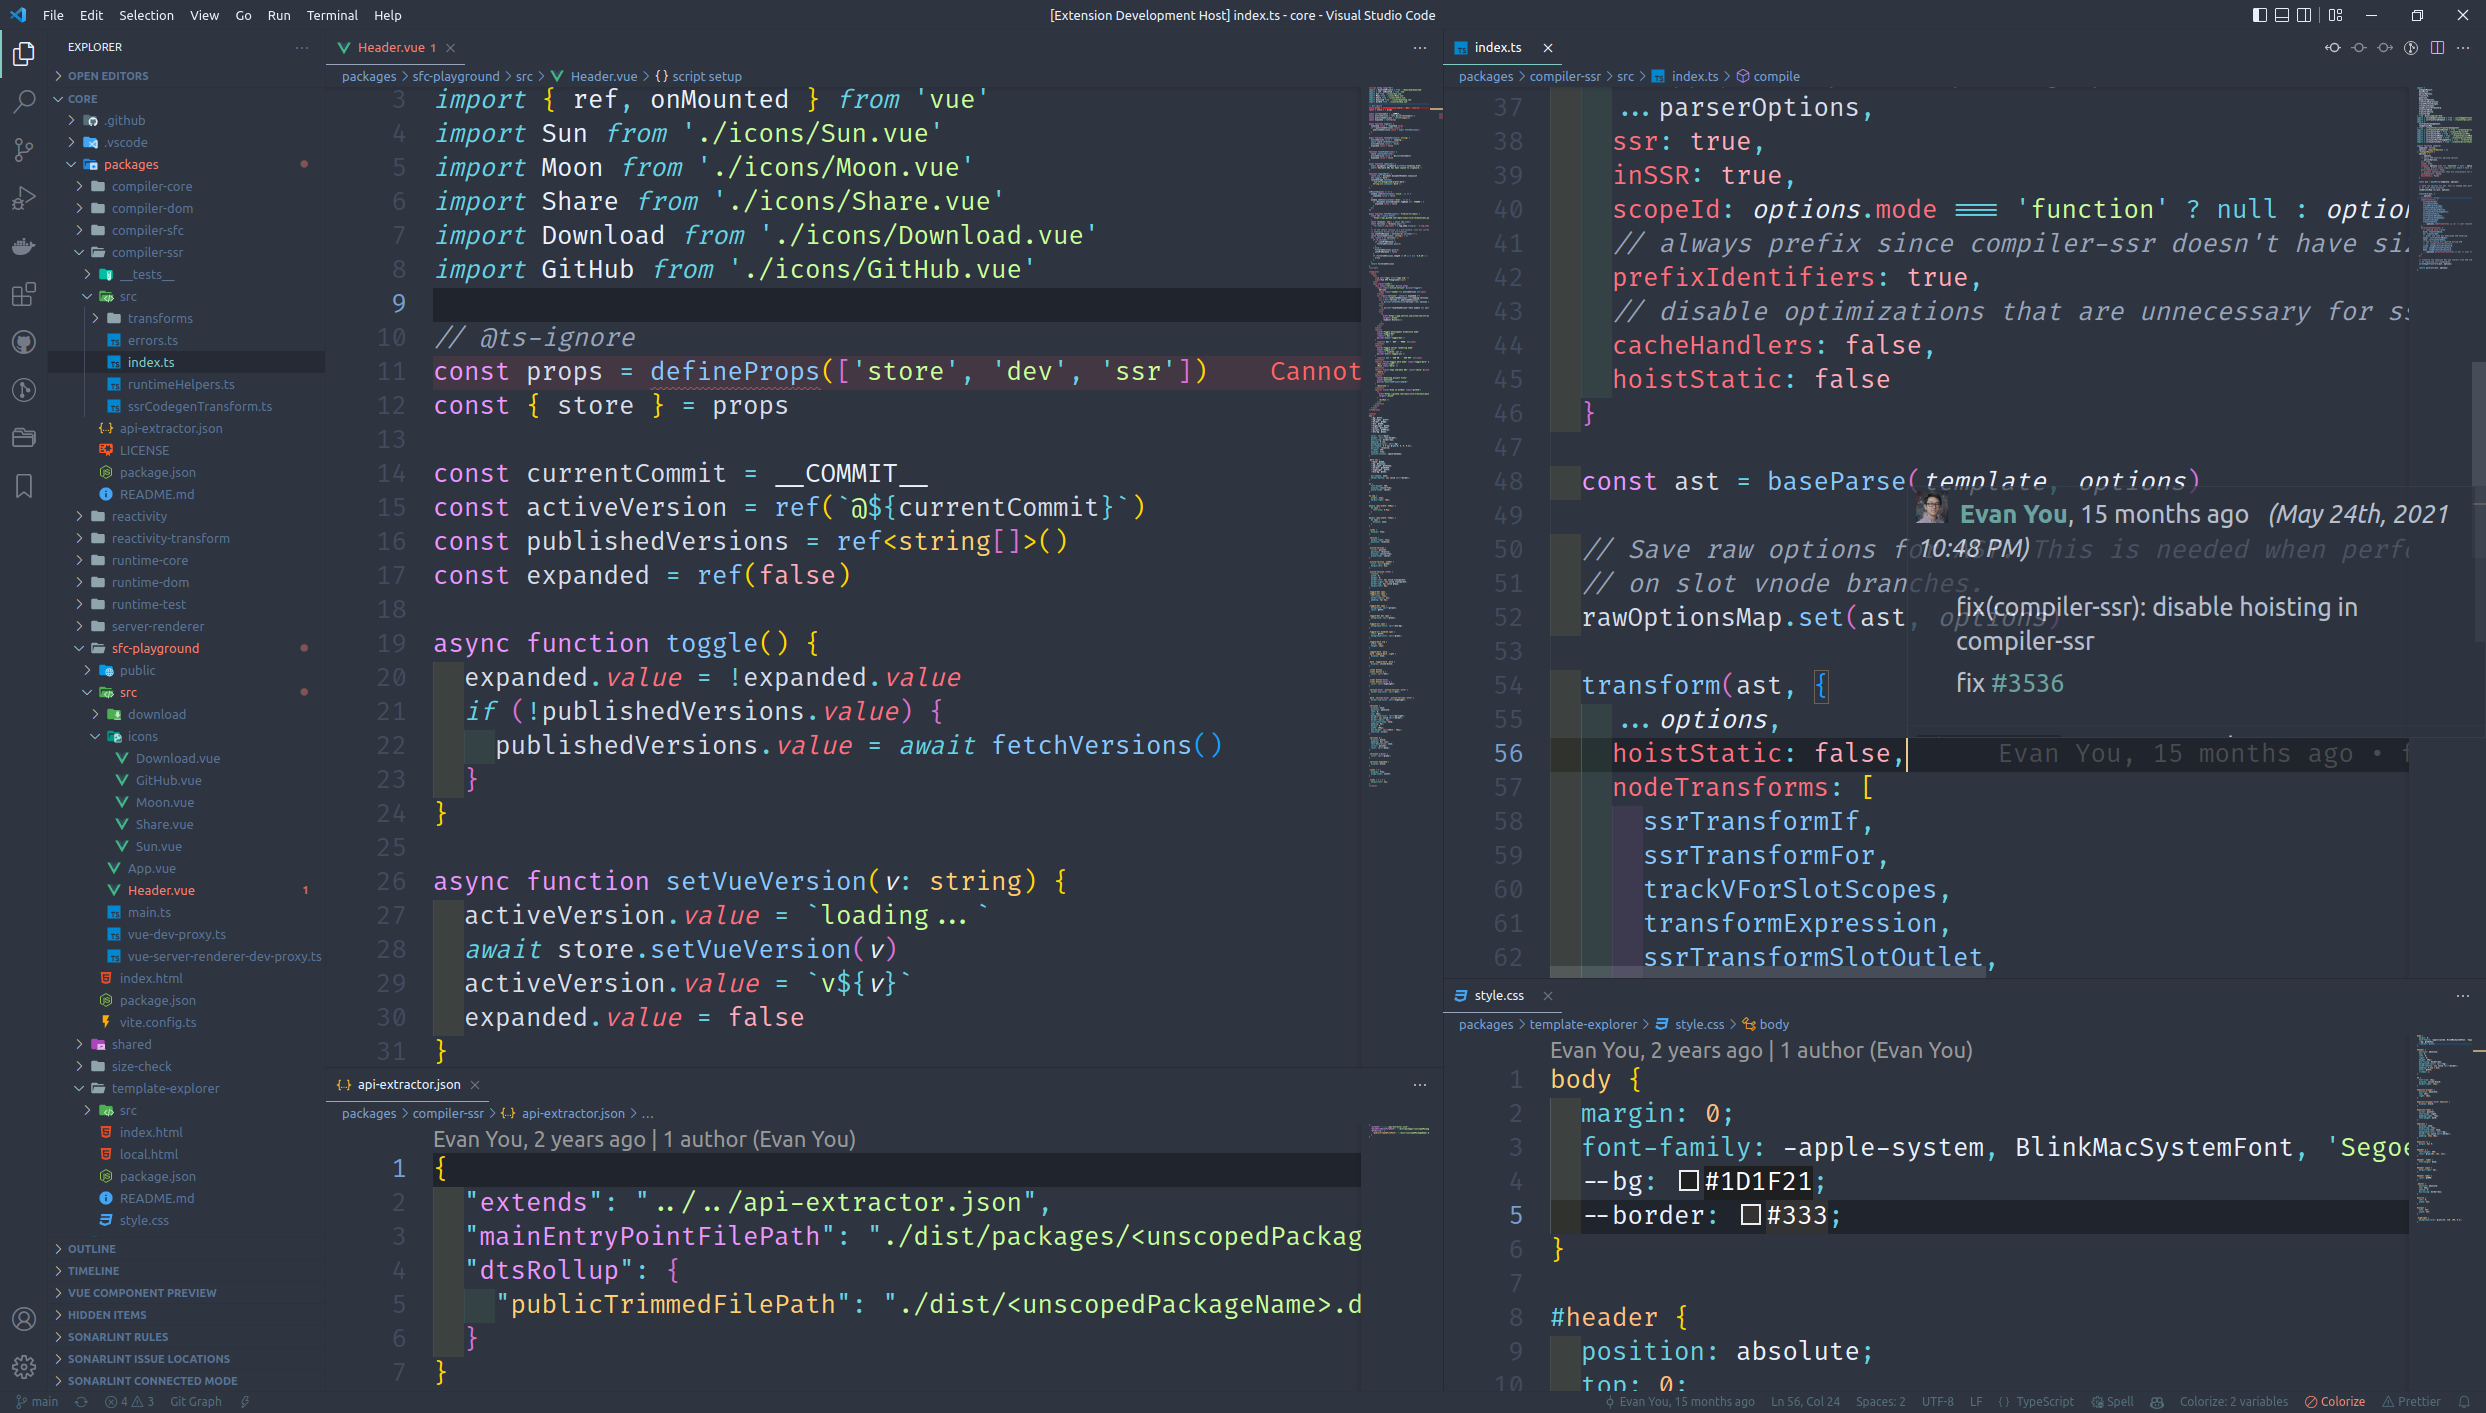Open the Docker view in activity bar
This screenshot has width=2486, height=1413.
pyautogui.click(x=24, y=246)
